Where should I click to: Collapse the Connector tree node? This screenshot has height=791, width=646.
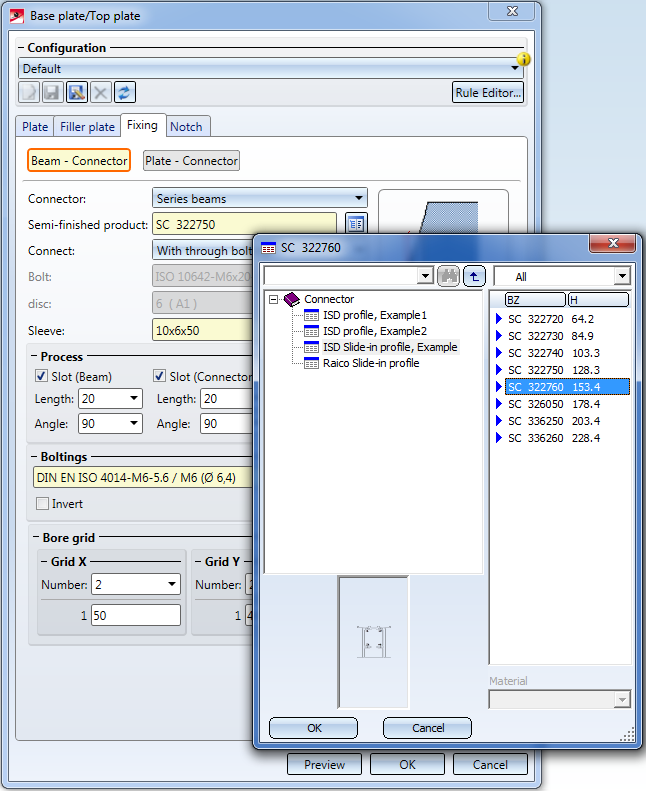[273, 299]
